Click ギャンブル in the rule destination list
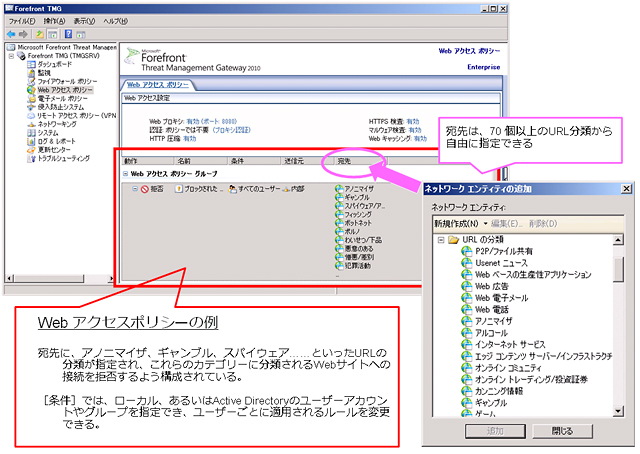This screenshot has height=454, width=640. (357, 198)
